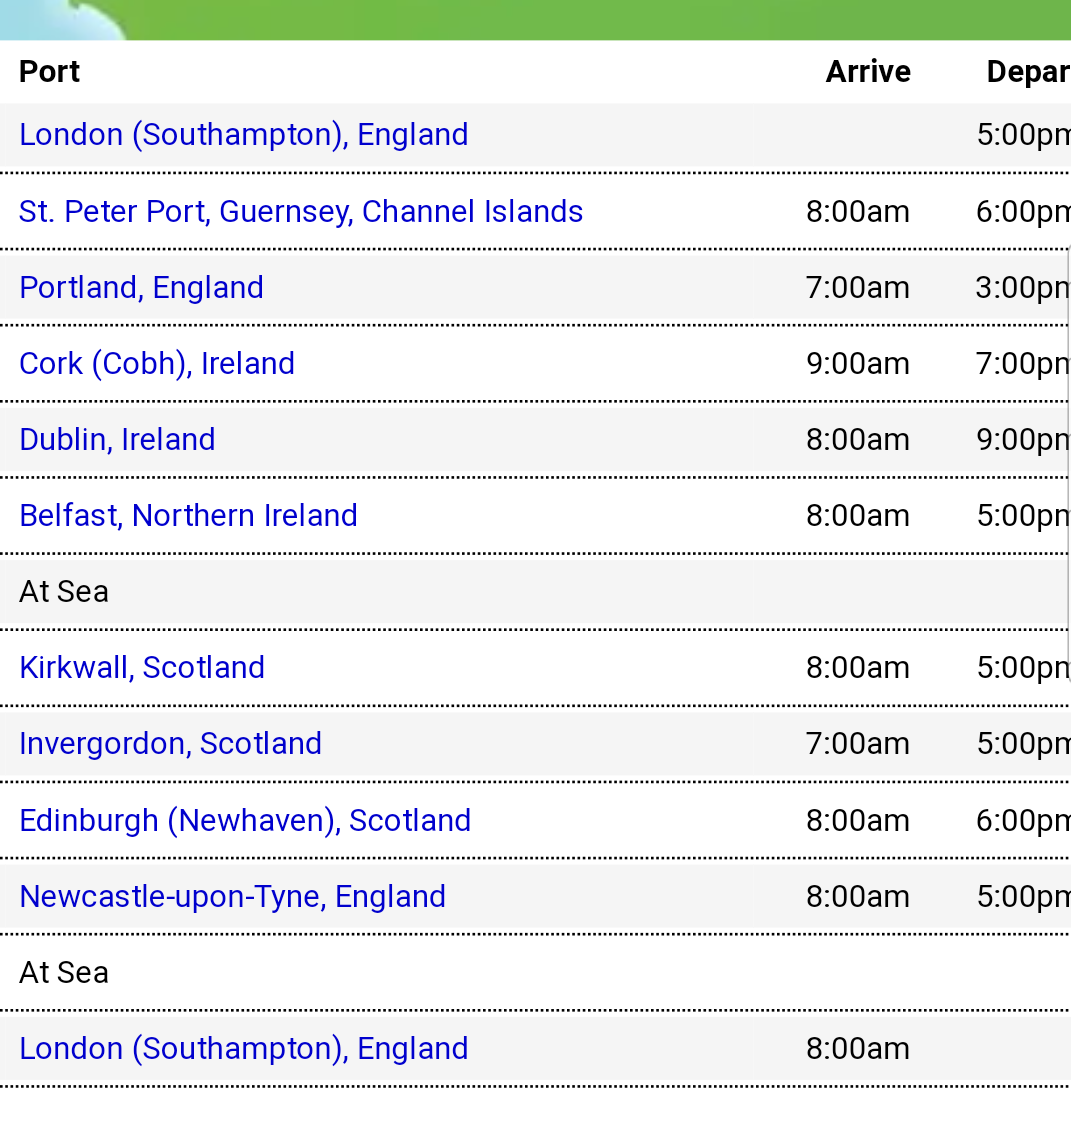Click Dublin's 9:00pm departure time
The width and height of the screenshot is (1071, 1134).
(1022, 440)
